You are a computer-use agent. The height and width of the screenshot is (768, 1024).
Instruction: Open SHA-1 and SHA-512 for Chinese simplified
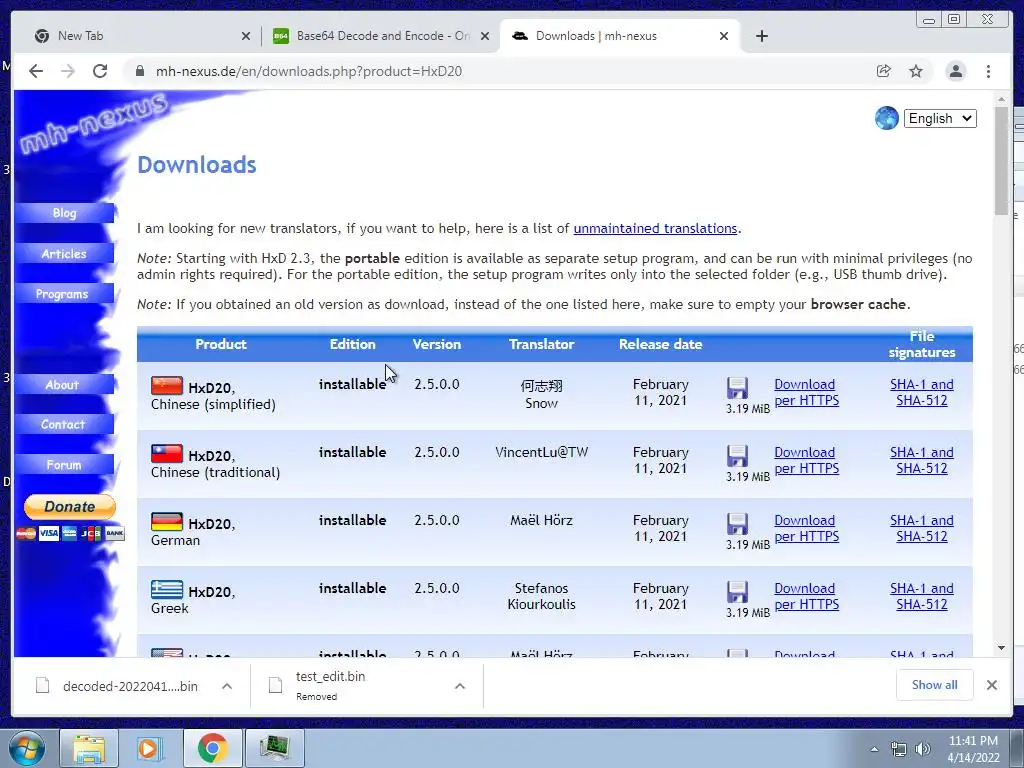pyautogui.click(x=921, y=392)
